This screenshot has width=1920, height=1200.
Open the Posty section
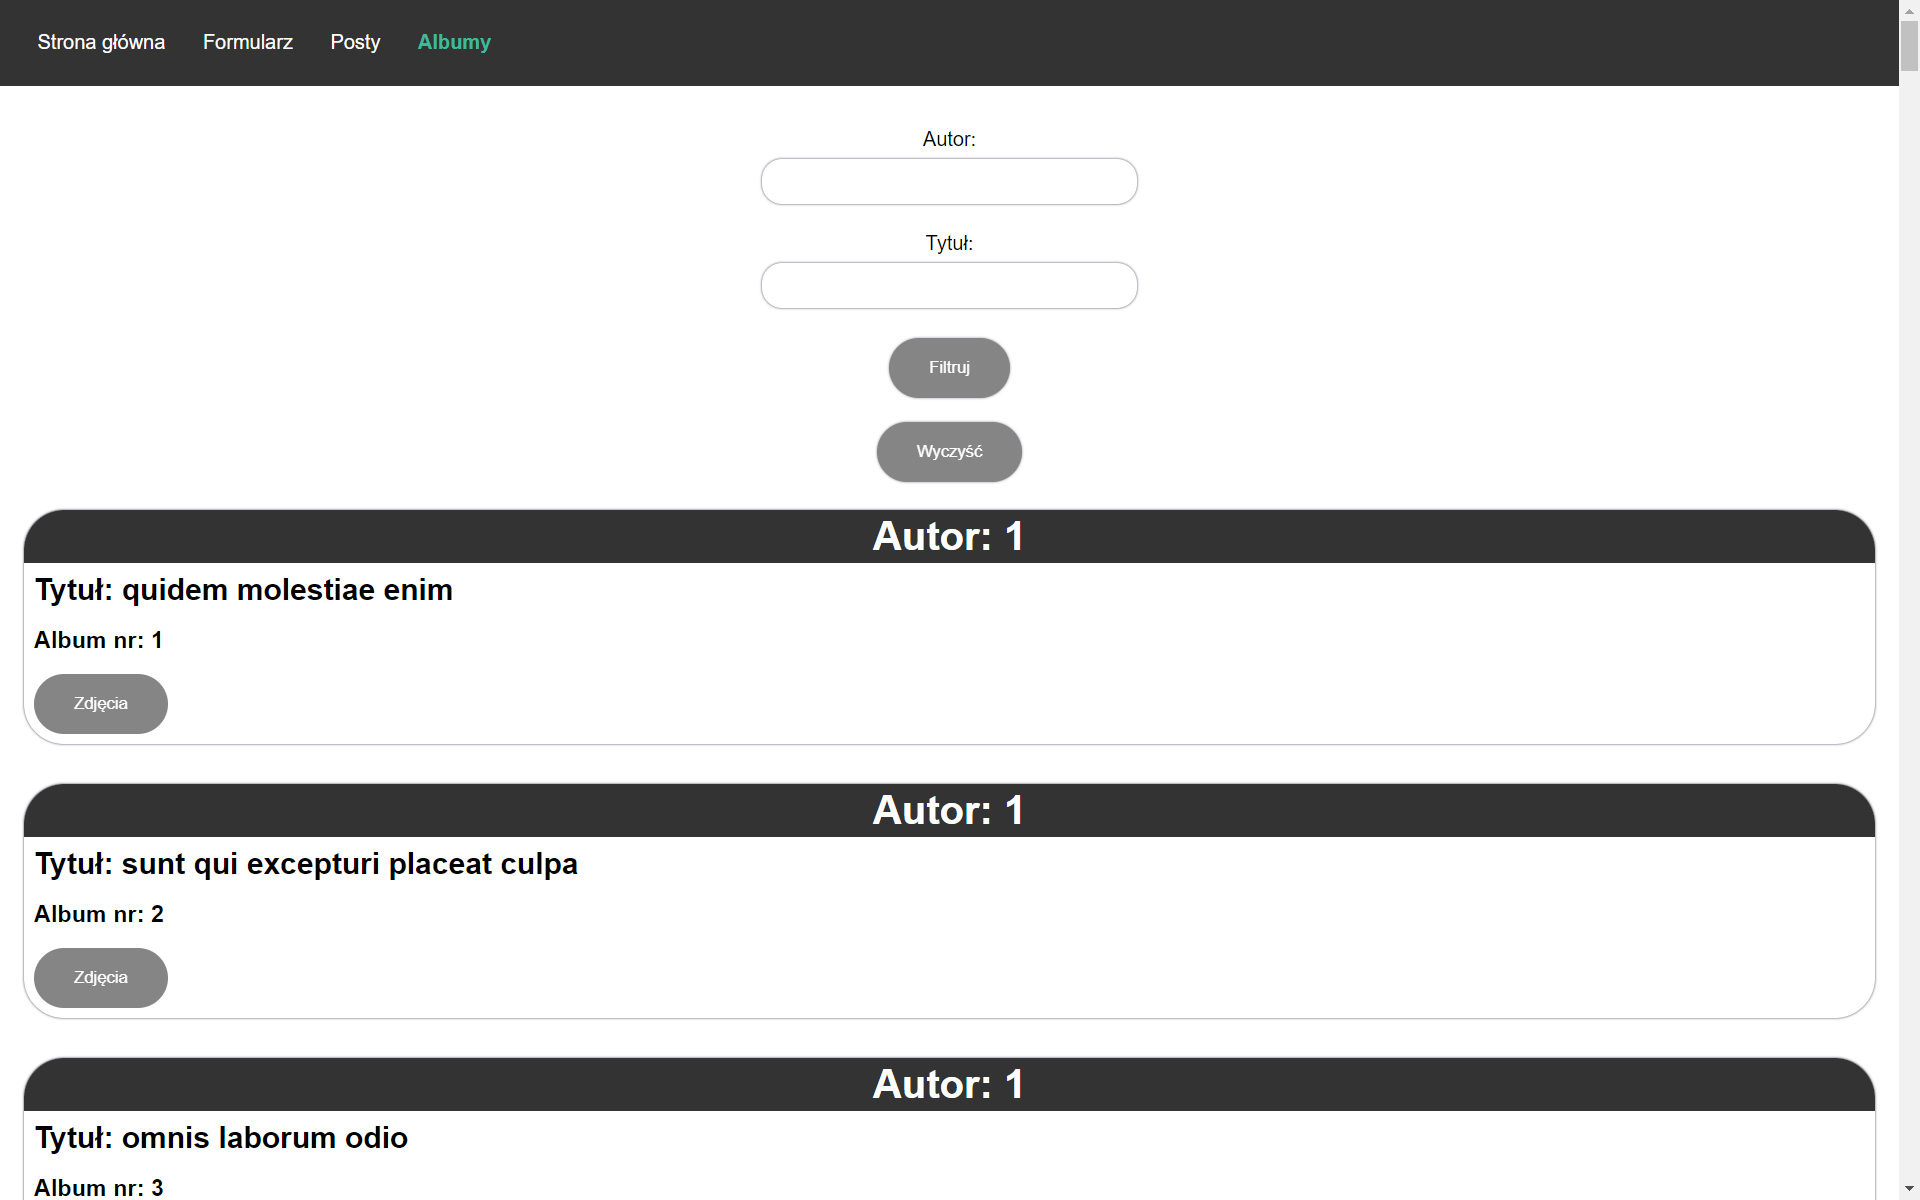tap(355, 42)
